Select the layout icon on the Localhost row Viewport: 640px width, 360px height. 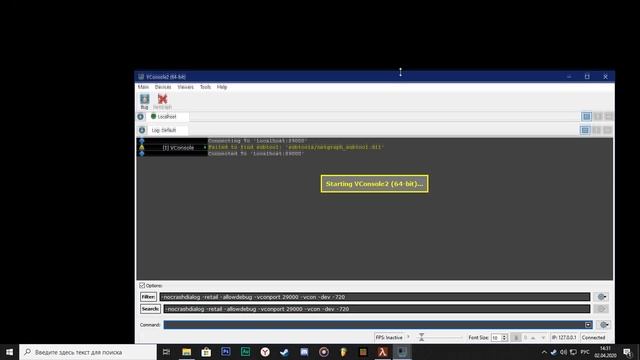(587, 117)
